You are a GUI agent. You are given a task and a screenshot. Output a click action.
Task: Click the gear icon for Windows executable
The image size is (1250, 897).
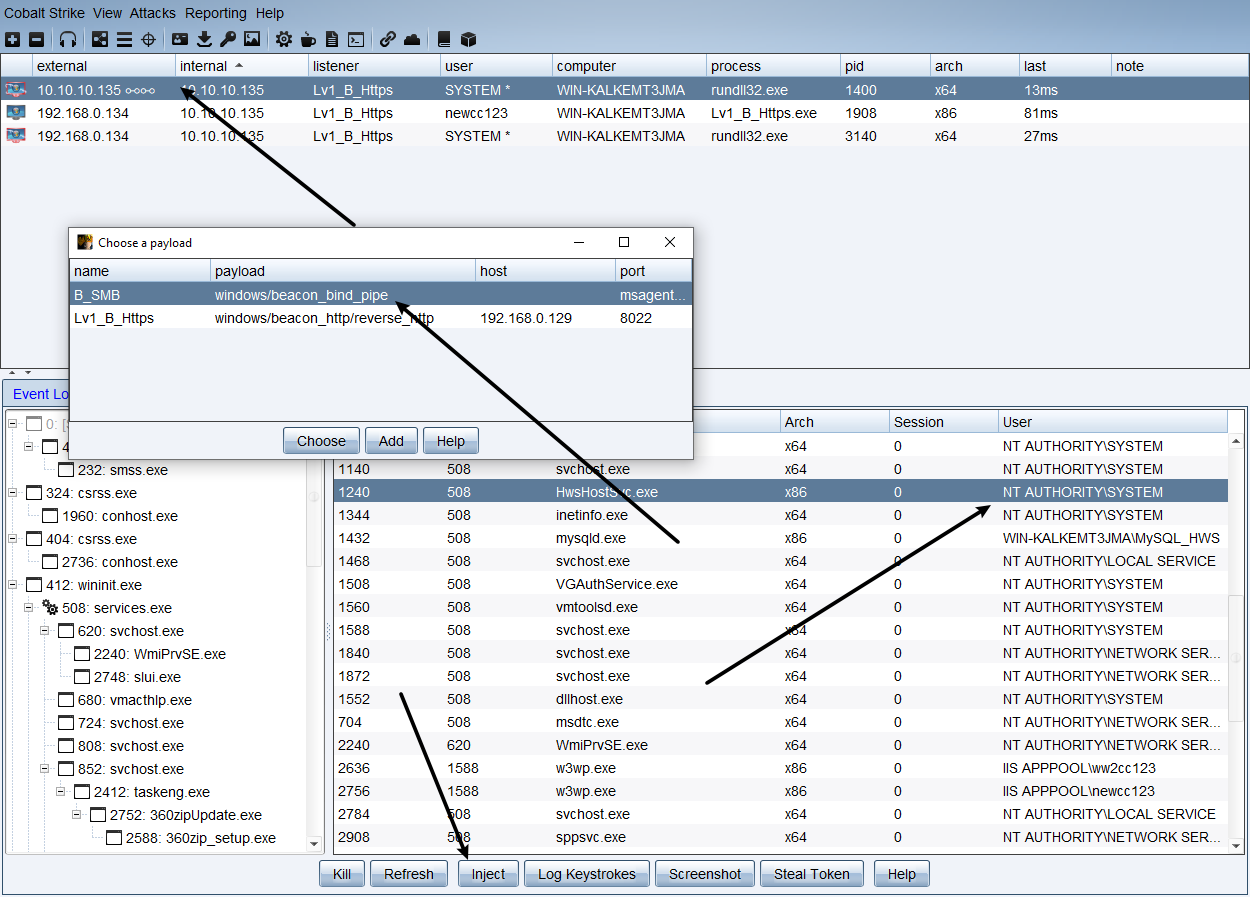click(x=284, y=39)
